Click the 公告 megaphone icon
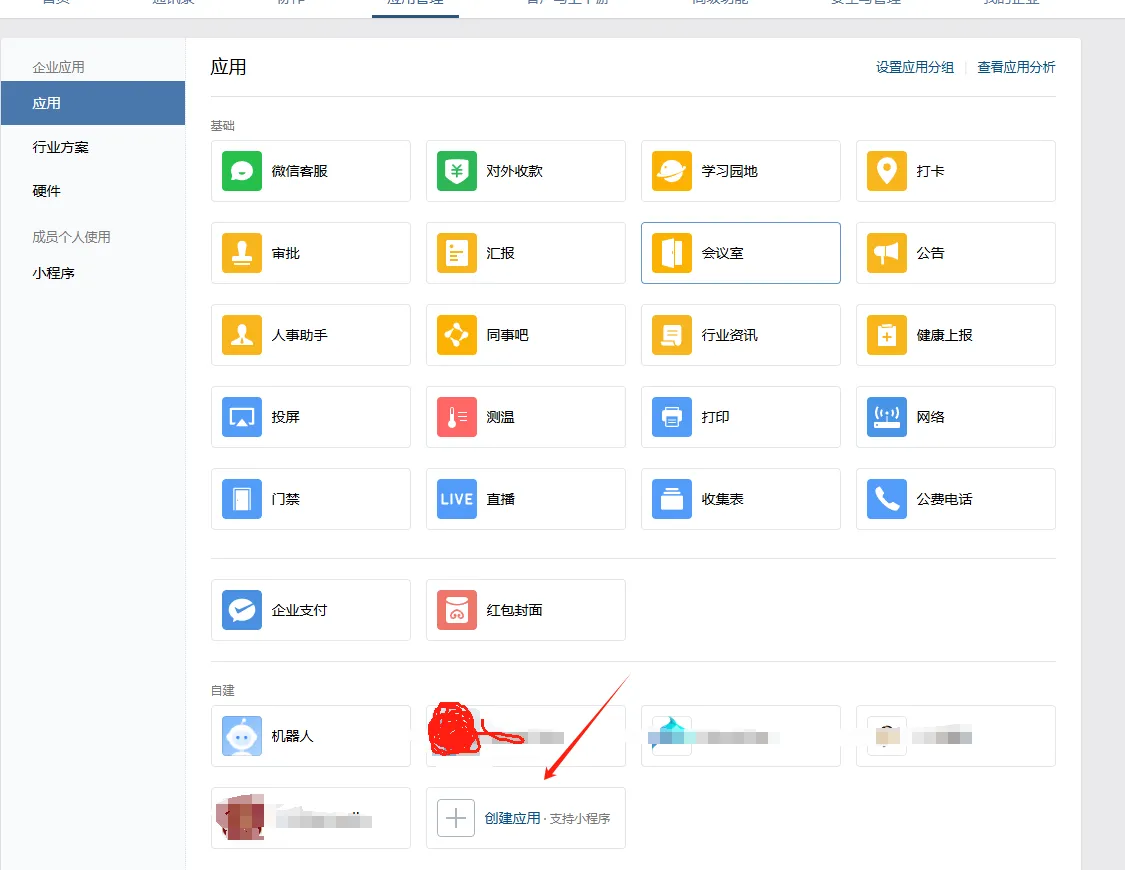This screenshot has width=1125, height=870. (x=887, y=253)
